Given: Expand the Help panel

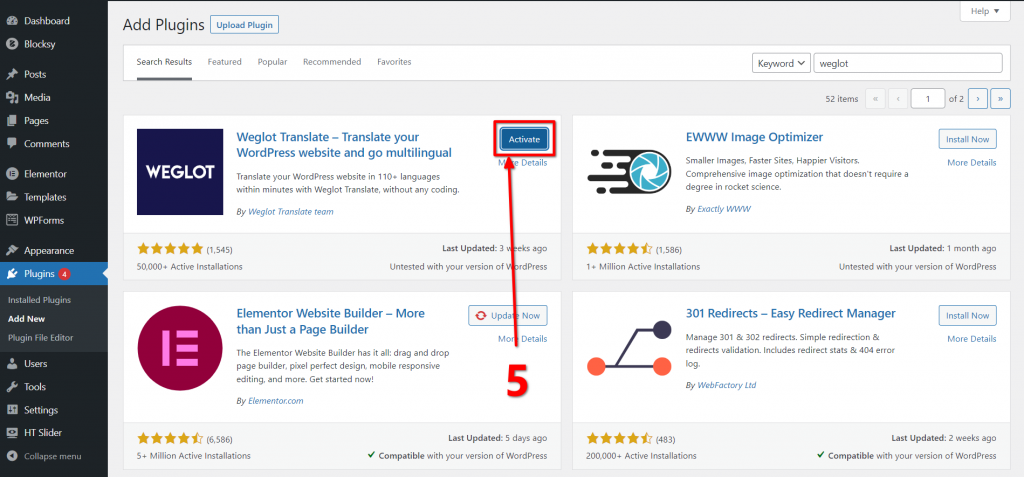Looking at the screenshot, I should pyautogui.click(x=985, y=11).
